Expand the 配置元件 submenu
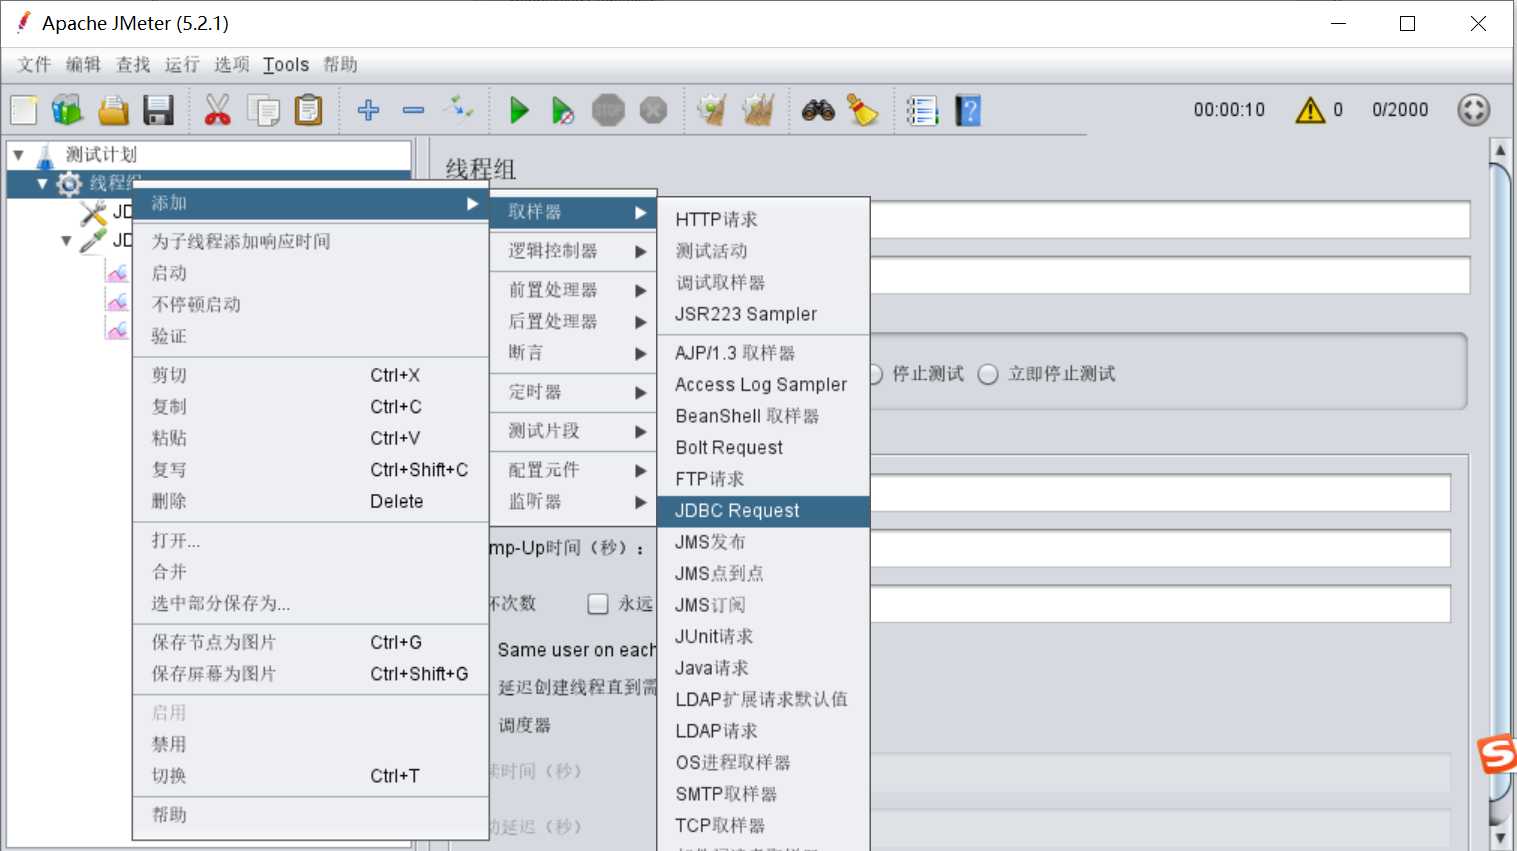Image resolution: width=1517 pixels, height=851 pixels. click(573, 470)
